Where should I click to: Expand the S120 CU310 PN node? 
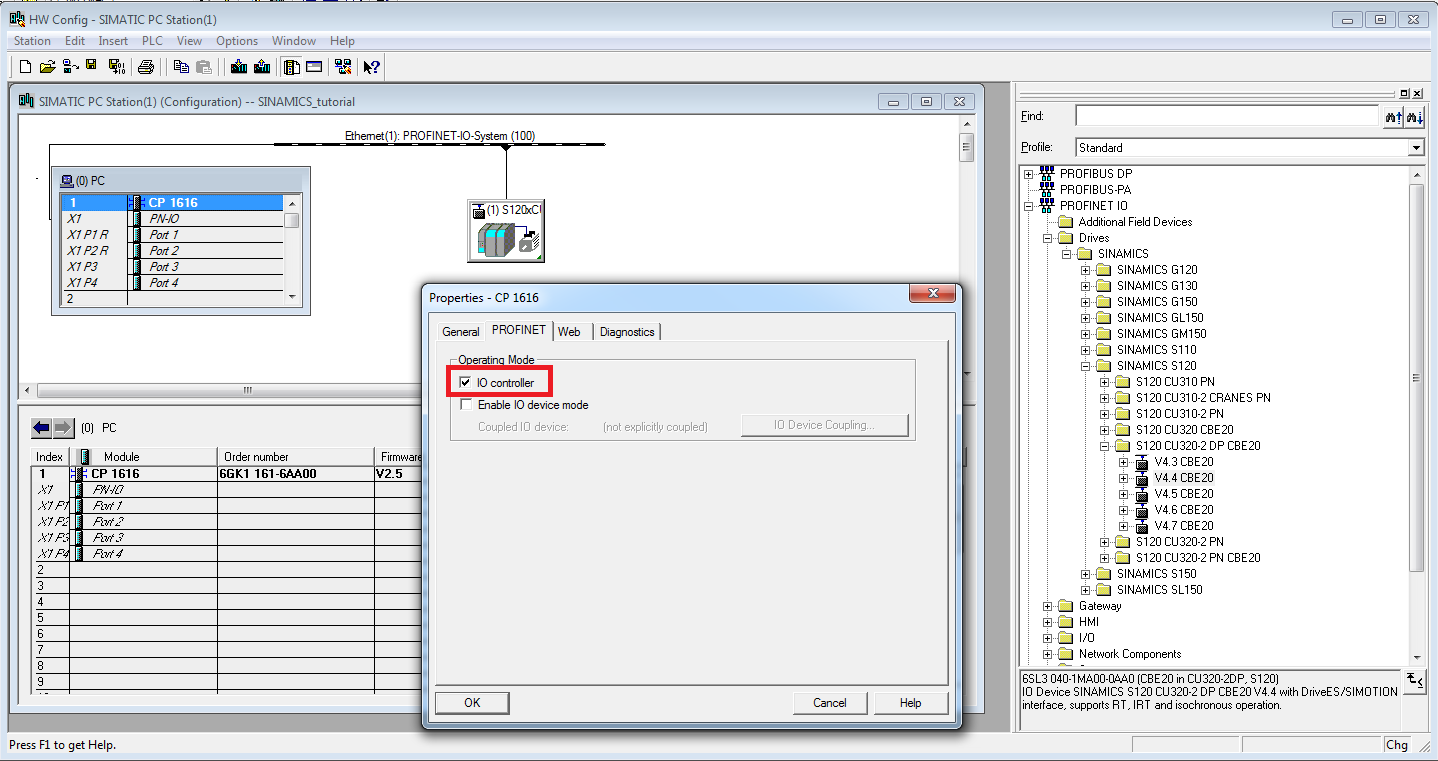(1104, 382)
